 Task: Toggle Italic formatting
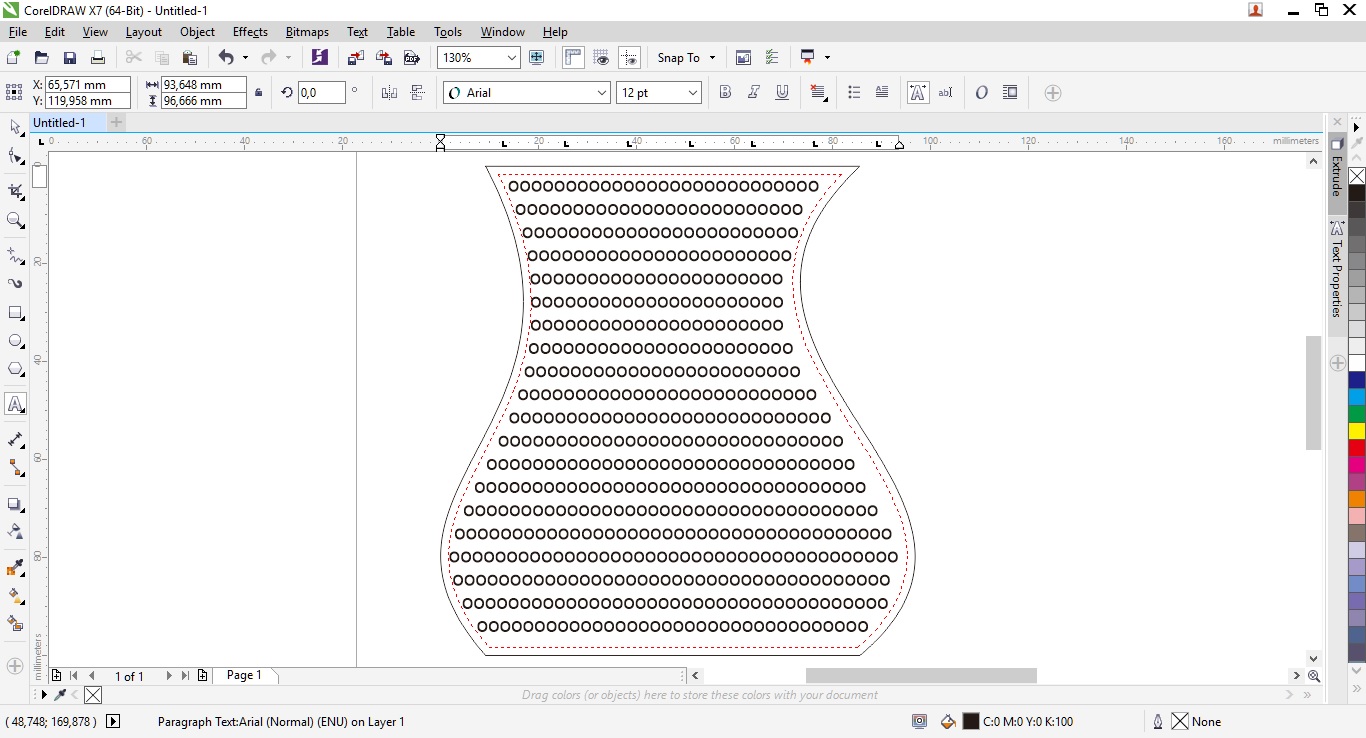point(754,93)
